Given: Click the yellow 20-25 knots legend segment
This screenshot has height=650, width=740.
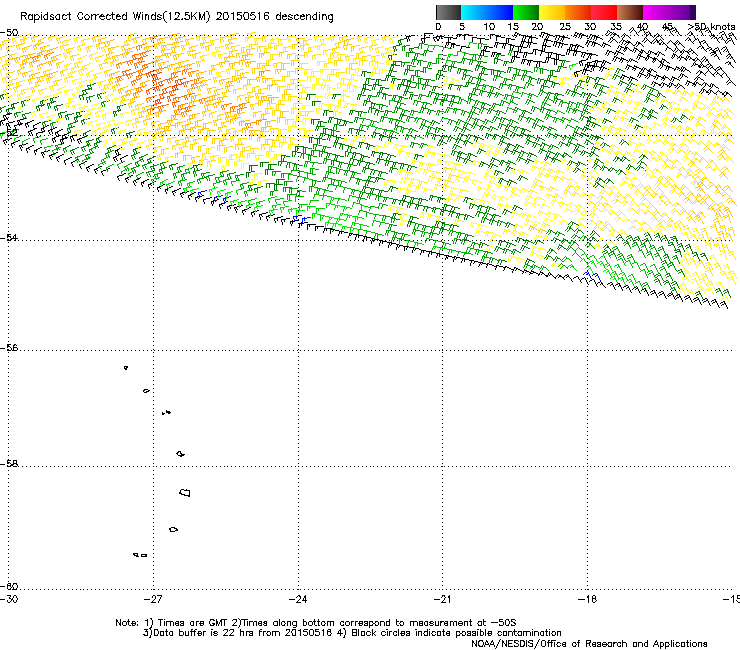Looking at the screenshot, I should point(552,12).
